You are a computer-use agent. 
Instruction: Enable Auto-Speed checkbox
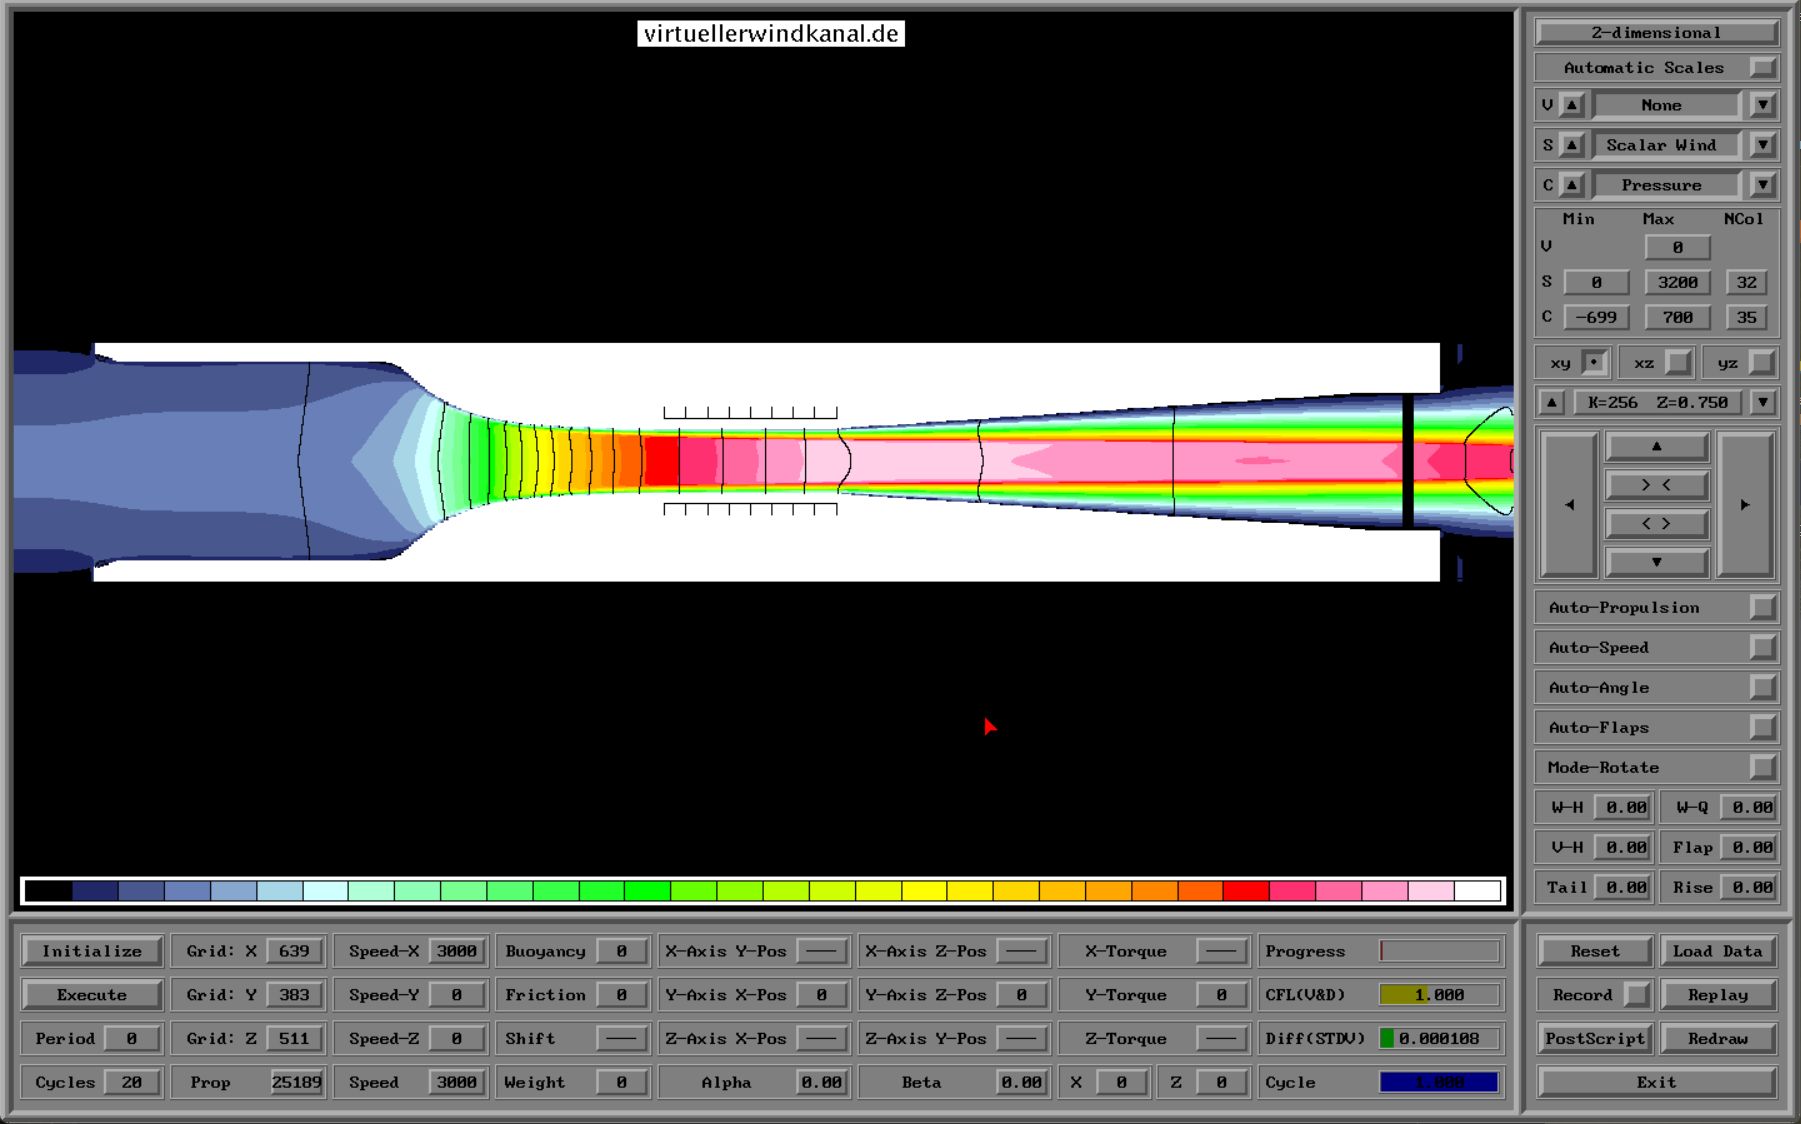tap(1763, 647)
